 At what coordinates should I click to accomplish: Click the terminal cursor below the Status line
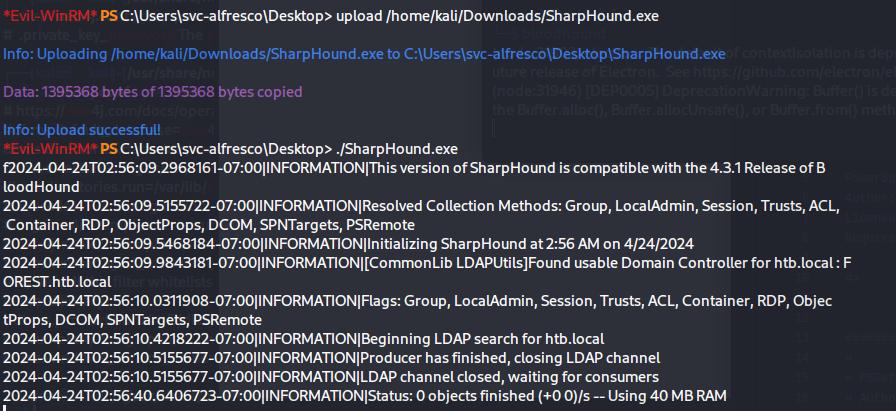4,408
